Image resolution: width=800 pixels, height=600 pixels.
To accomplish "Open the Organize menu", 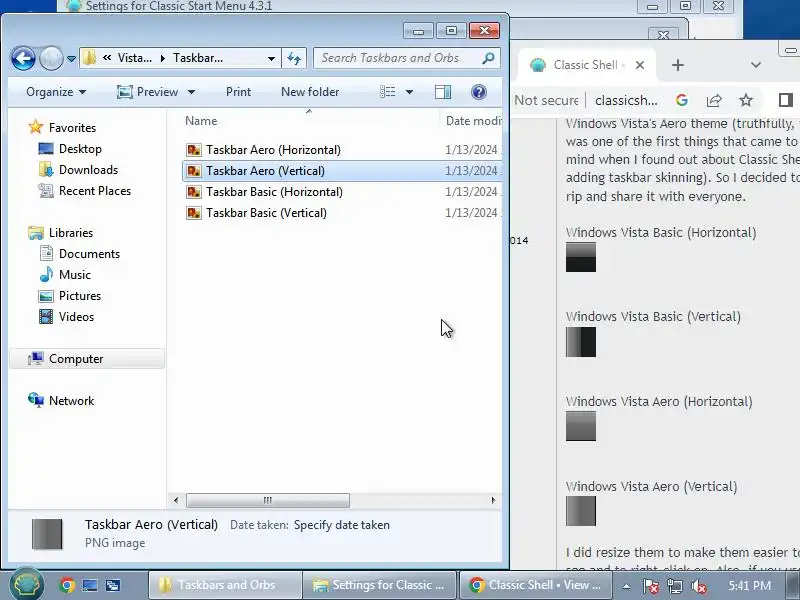I will (x=56, y=92).
